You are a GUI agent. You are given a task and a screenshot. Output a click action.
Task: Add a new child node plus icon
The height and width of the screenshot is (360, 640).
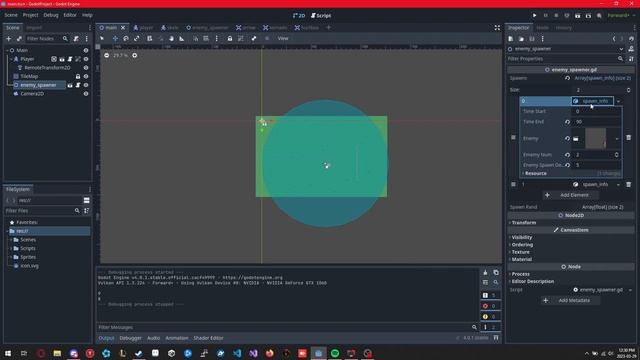(9, 38)
